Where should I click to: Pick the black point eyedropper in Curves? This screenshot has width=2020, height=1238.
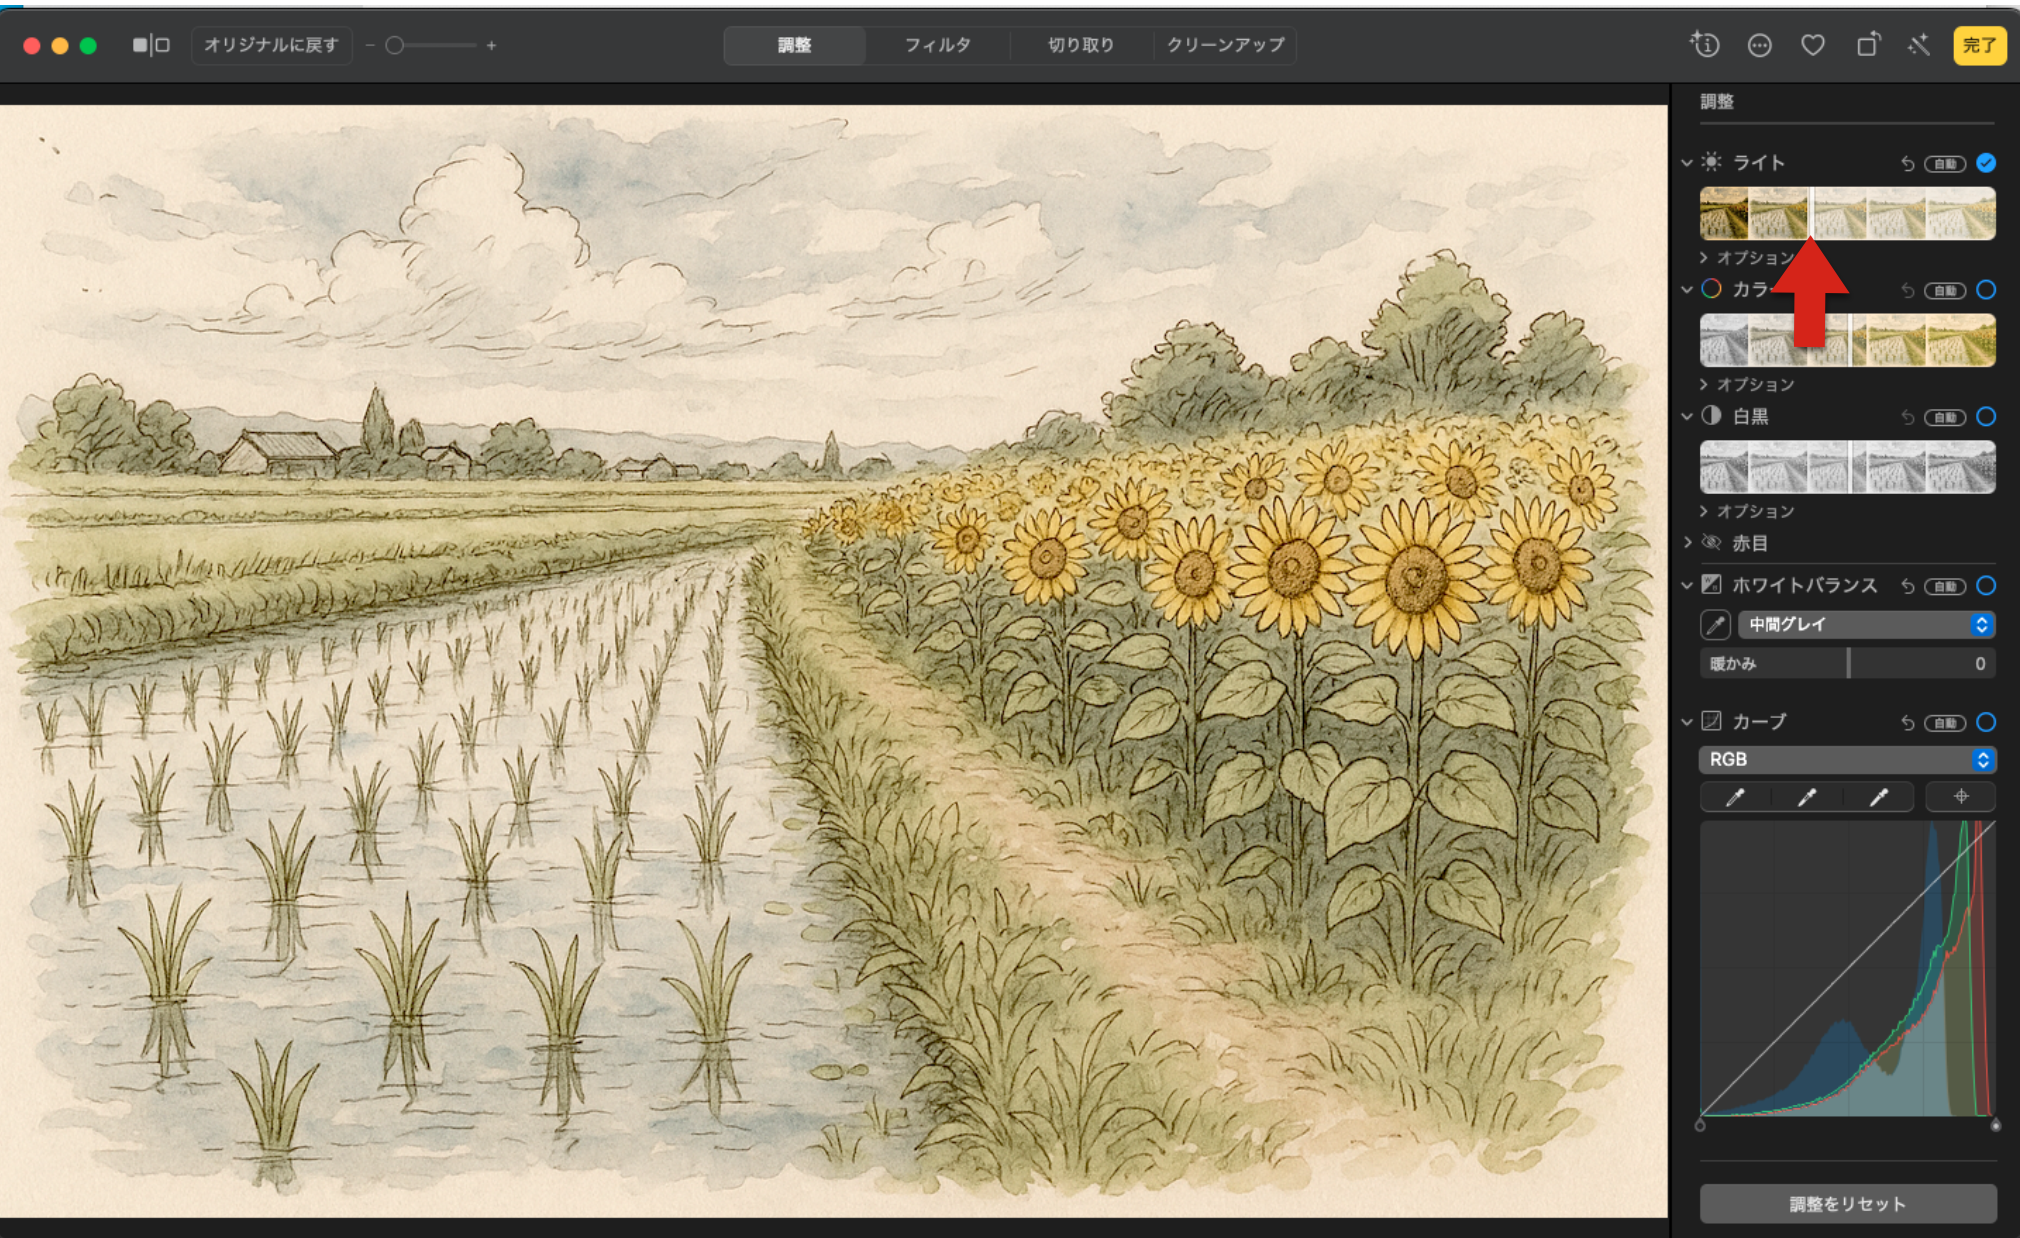pyautogui.click(x=1735, y=797)
